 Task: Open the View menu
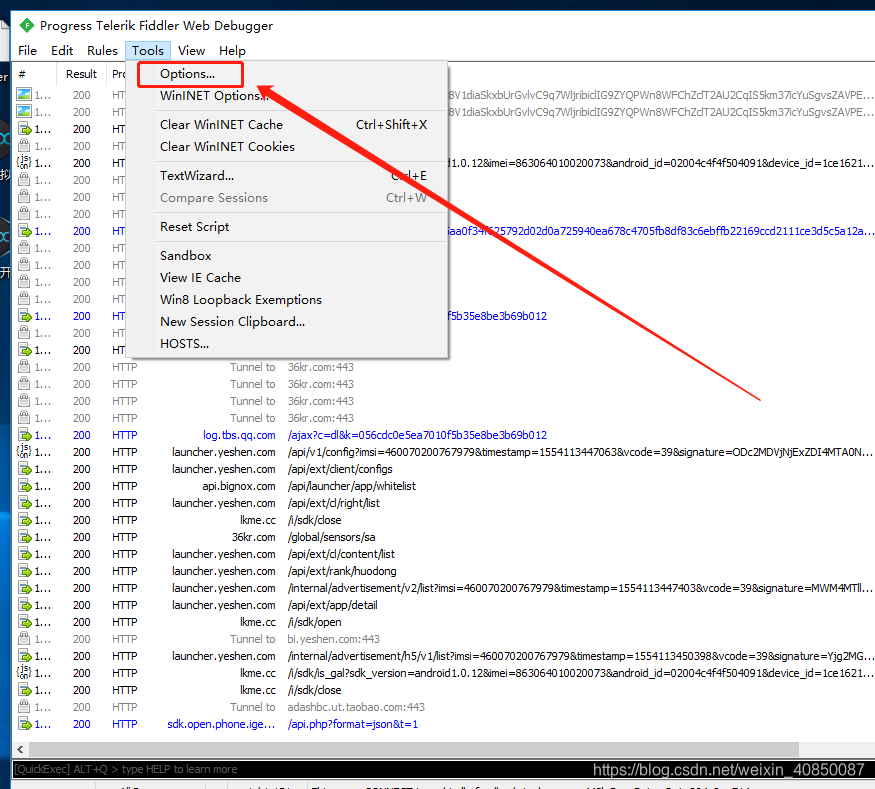click(191, 51)
